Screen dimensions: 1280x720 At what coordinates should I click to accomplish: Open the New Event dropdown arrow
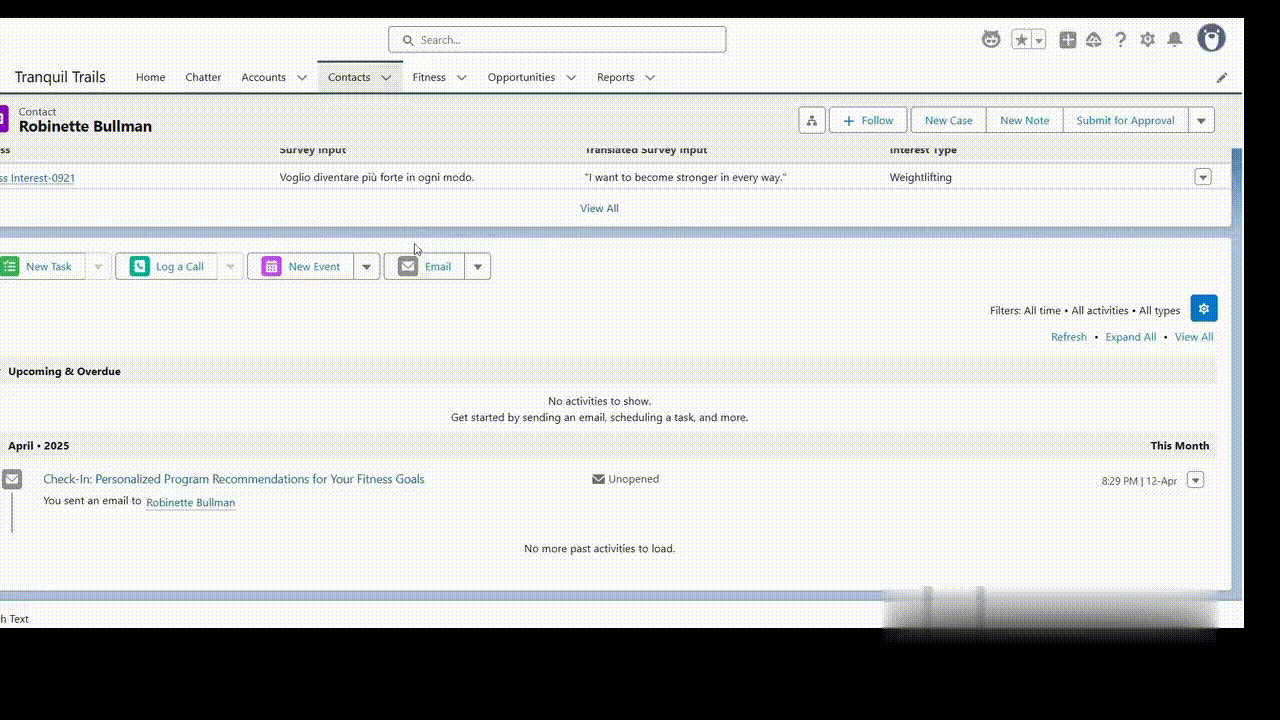coord(367,266)
